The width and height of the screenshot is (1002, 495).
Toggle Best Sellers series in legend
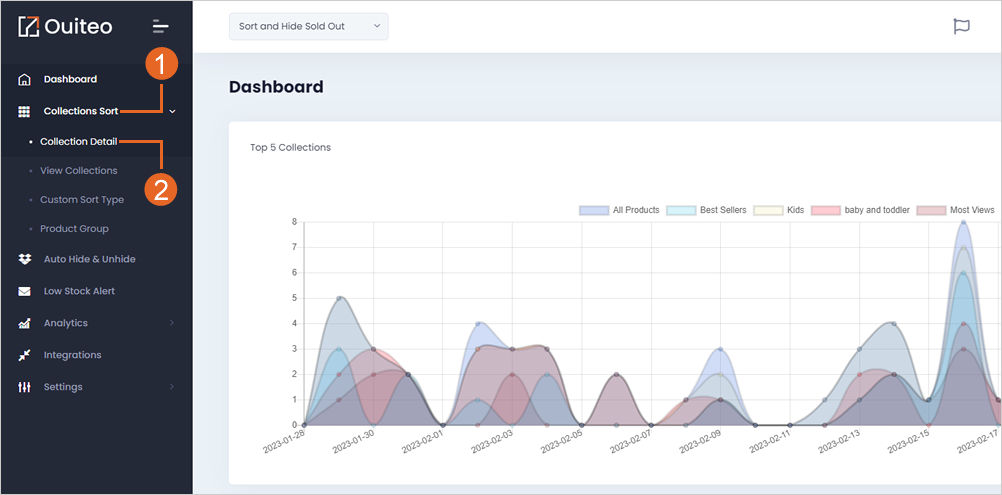(706, 210)
